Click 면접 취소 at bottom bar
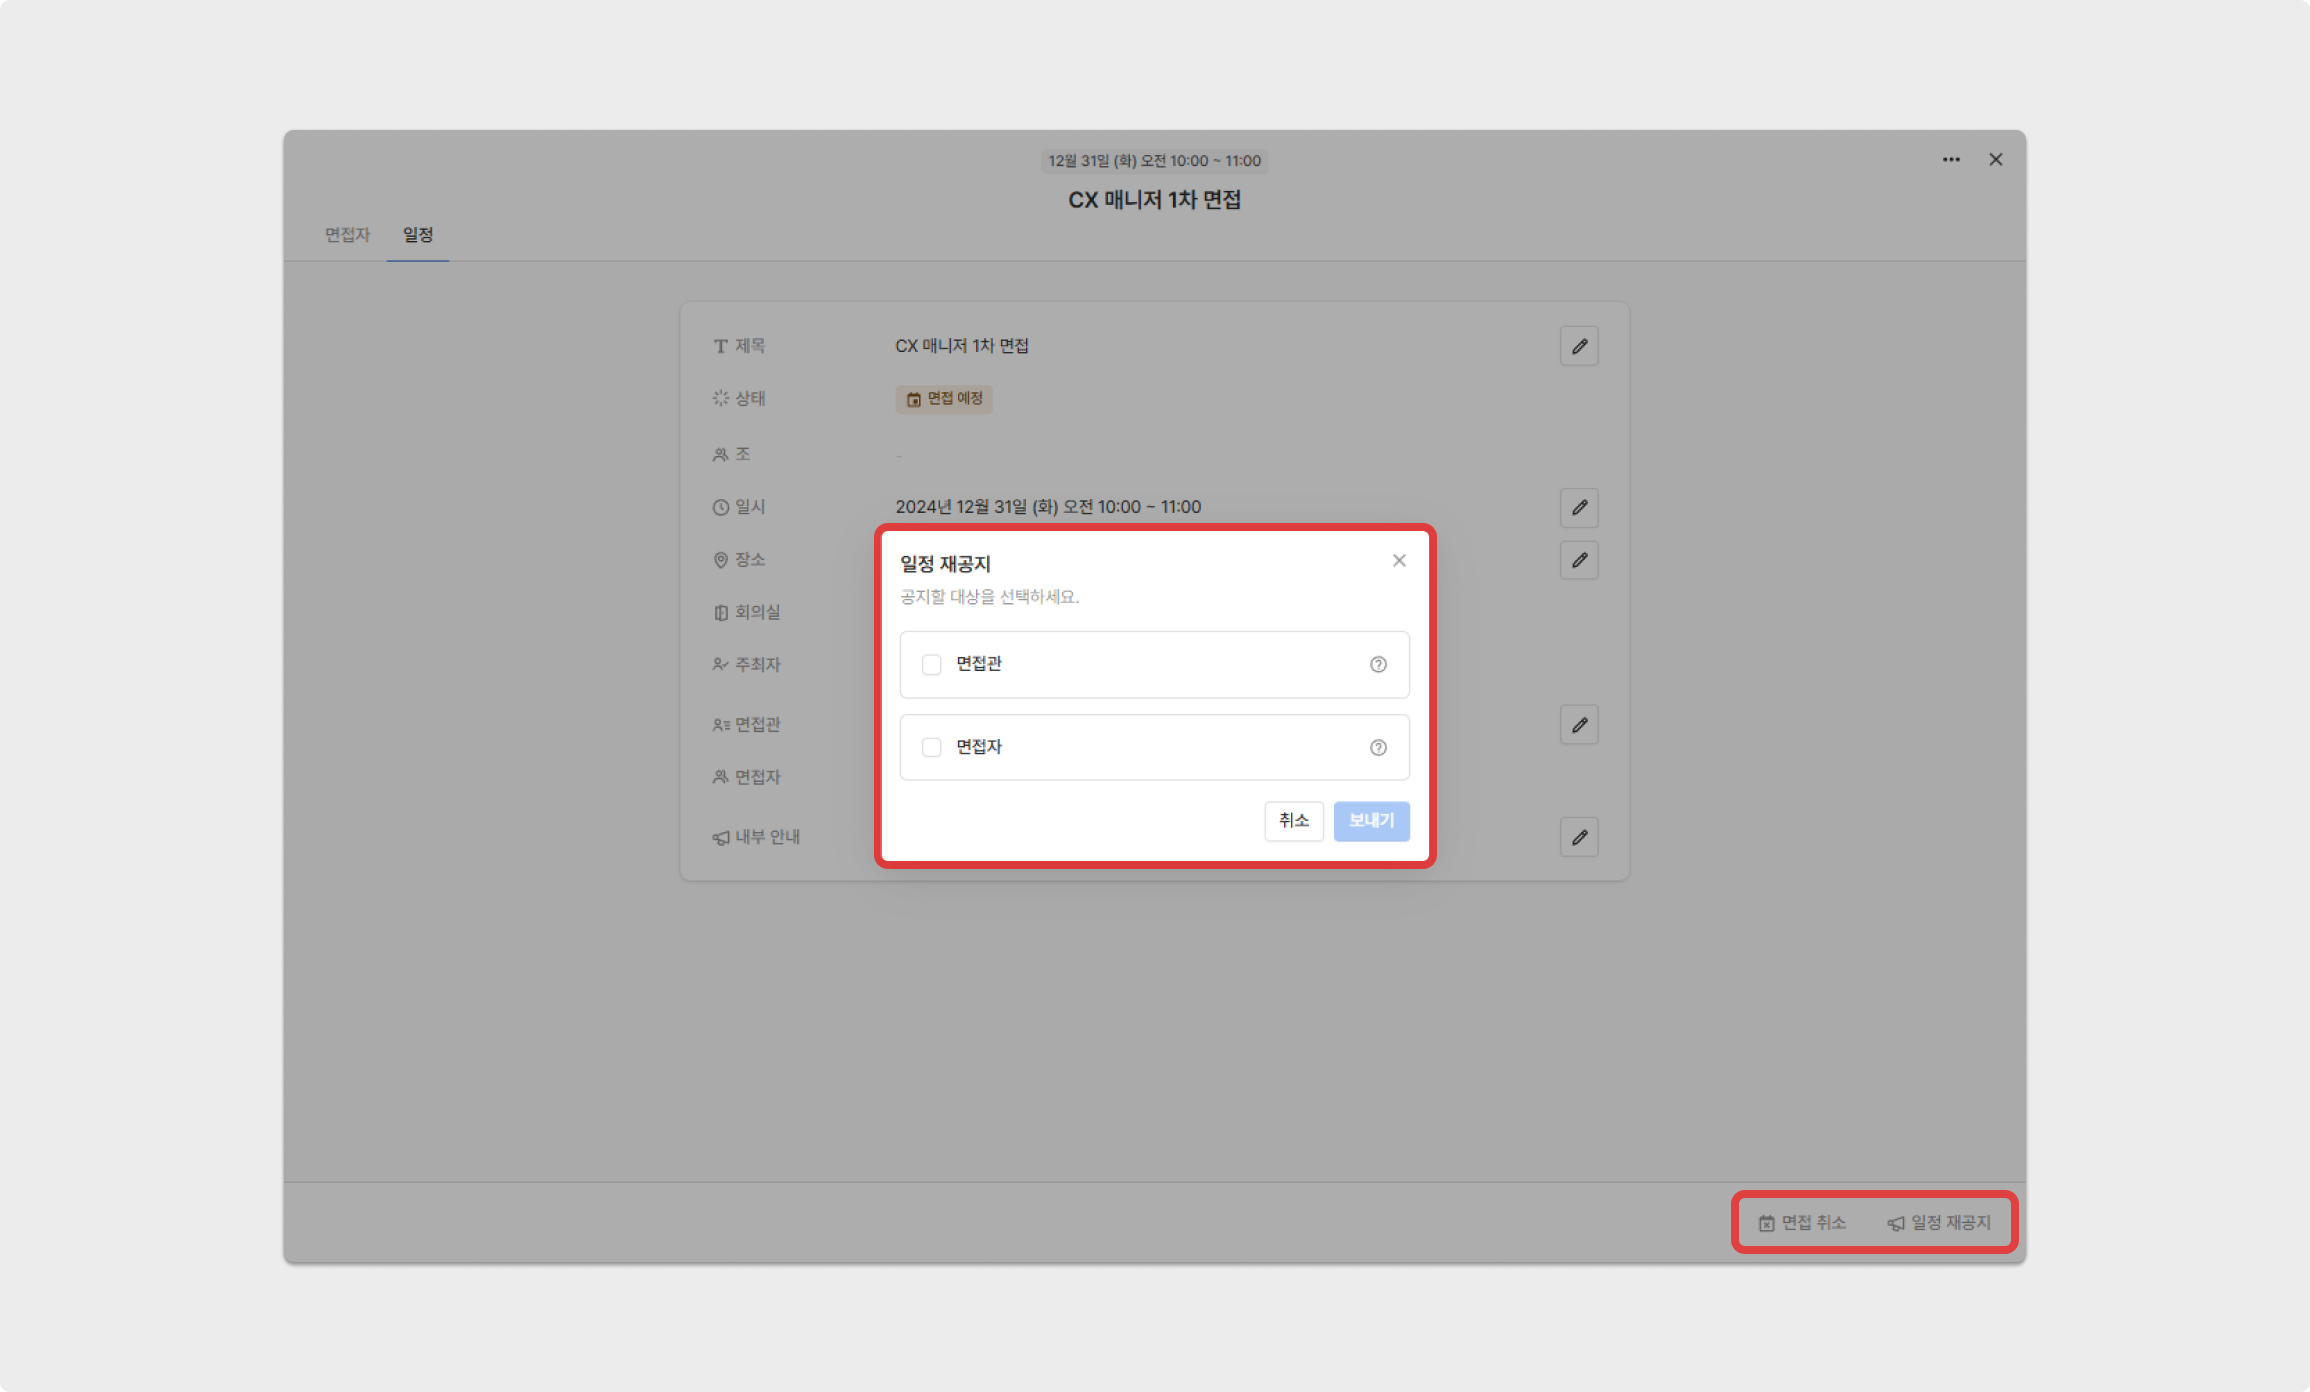The height and width of the screenshot is (1392, 2310). pyautogui.click(x=1803, y=1223)
